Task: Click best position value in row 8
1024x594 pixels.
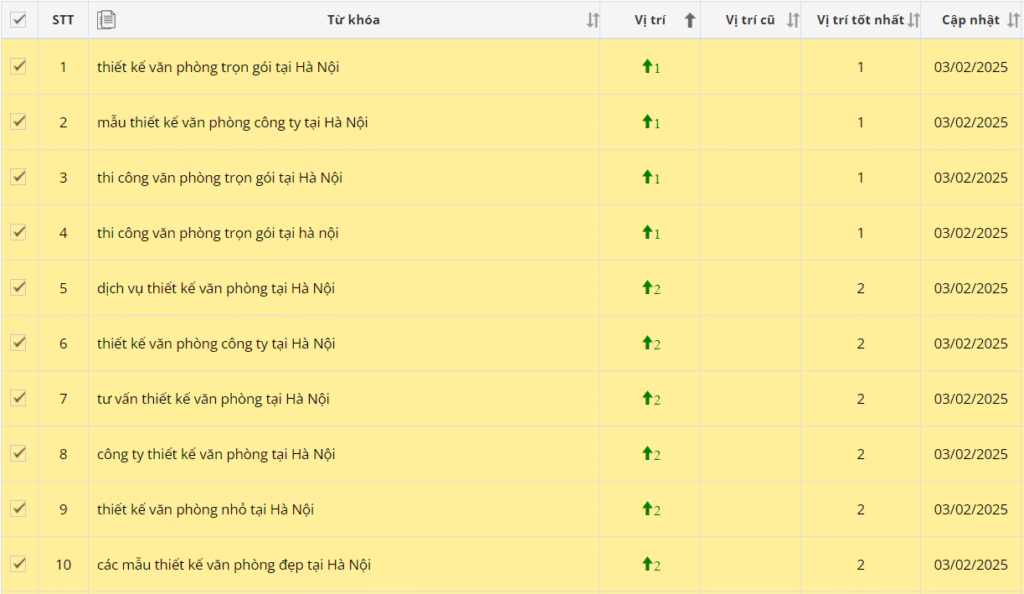Action: tap(860, 454)
